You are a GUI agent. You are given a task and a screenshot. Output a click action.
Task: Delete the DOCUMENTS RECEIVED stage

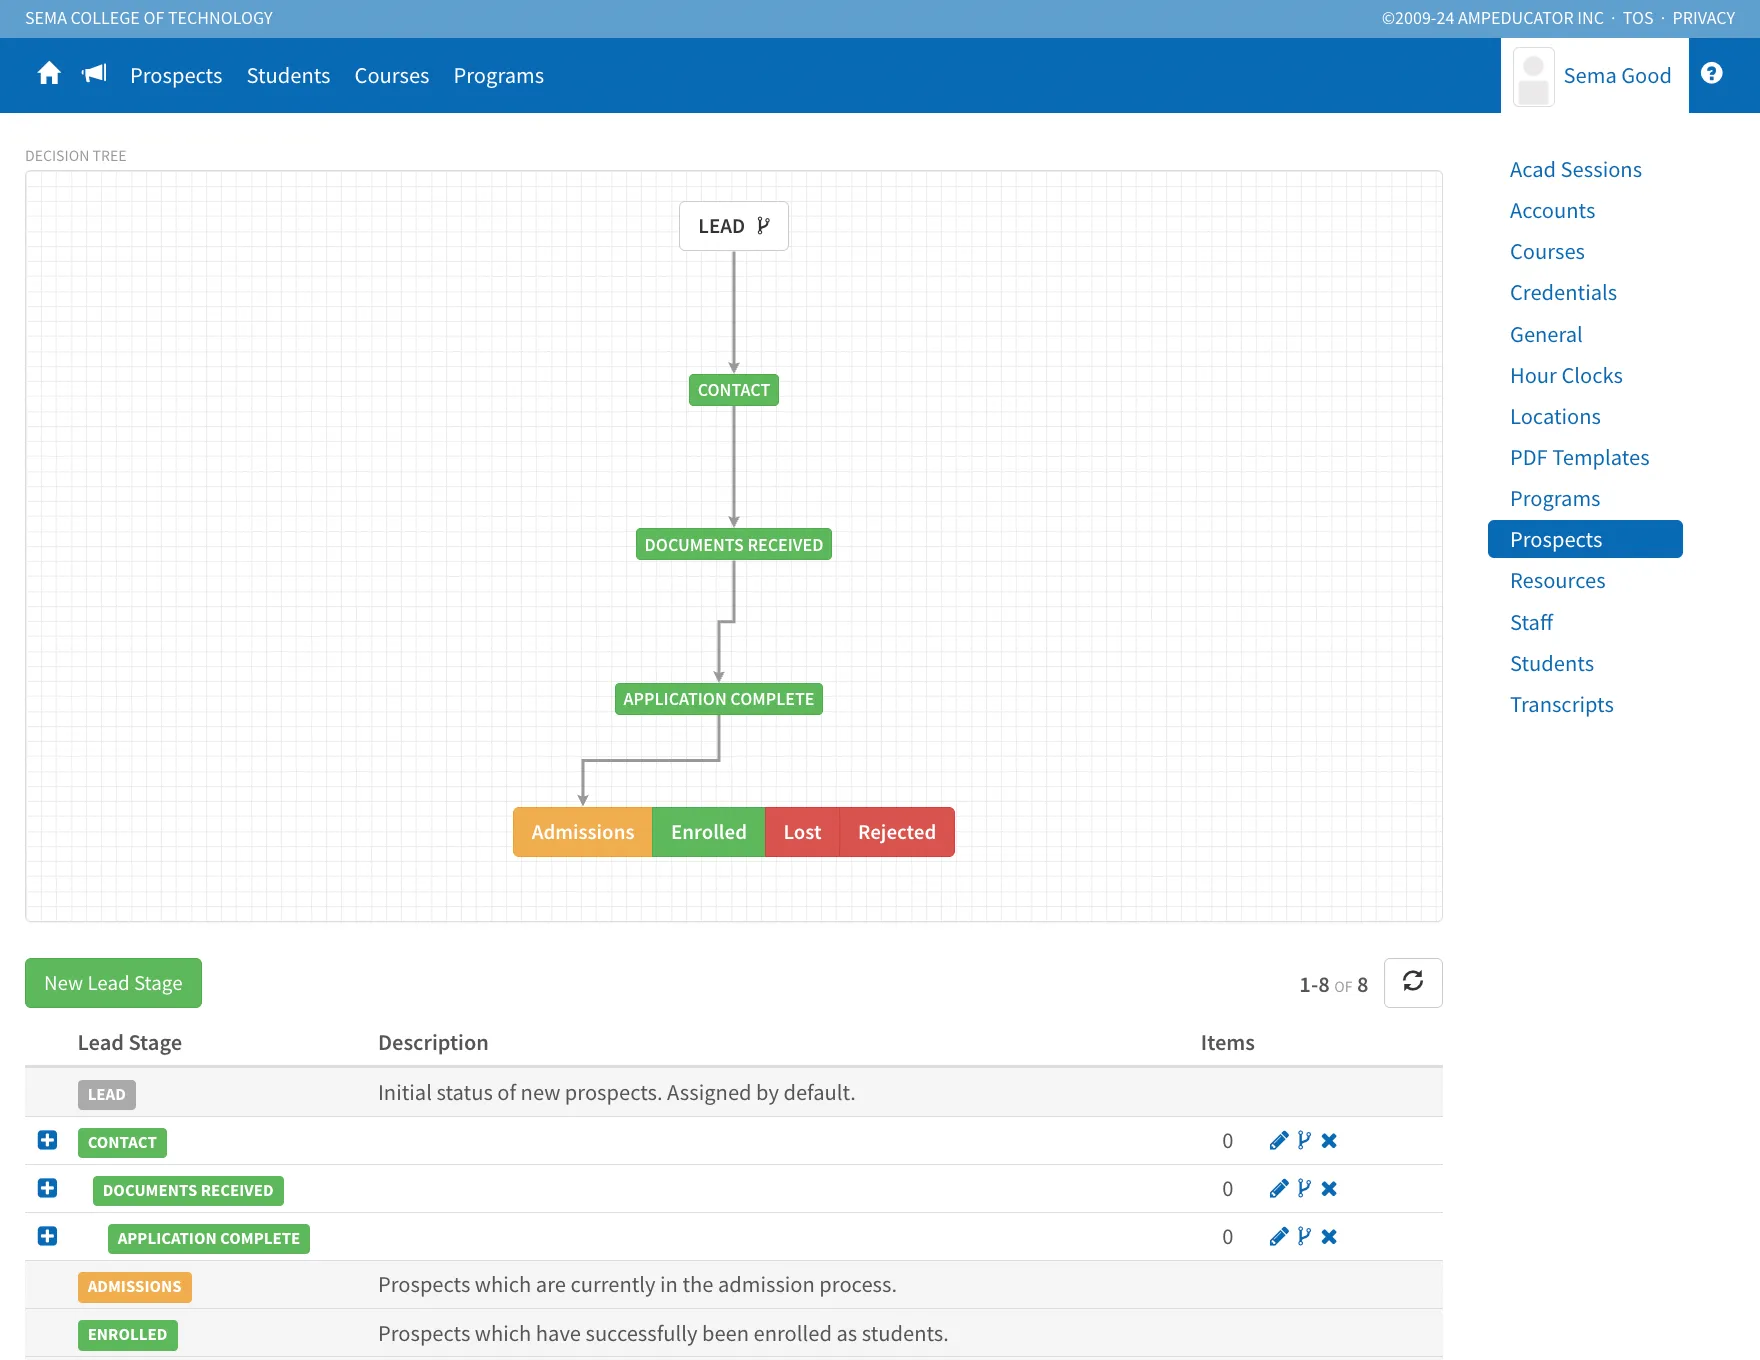tap(1329, 1189)
